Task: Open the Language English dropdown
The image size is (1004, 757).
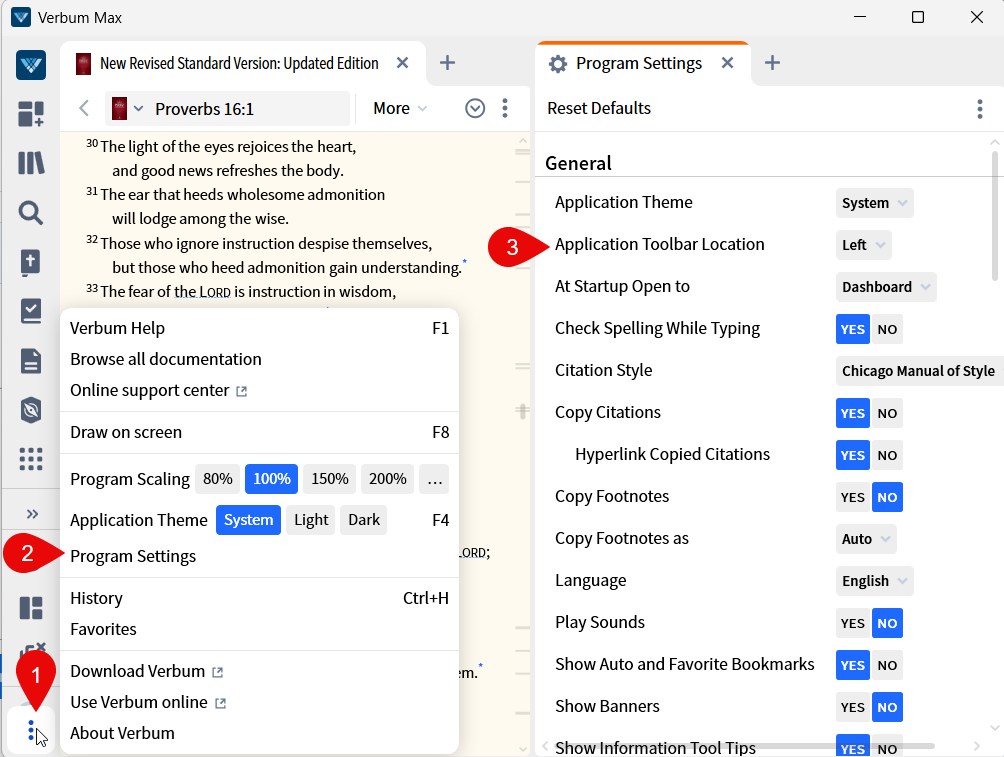Action: [x=874, y=581]
